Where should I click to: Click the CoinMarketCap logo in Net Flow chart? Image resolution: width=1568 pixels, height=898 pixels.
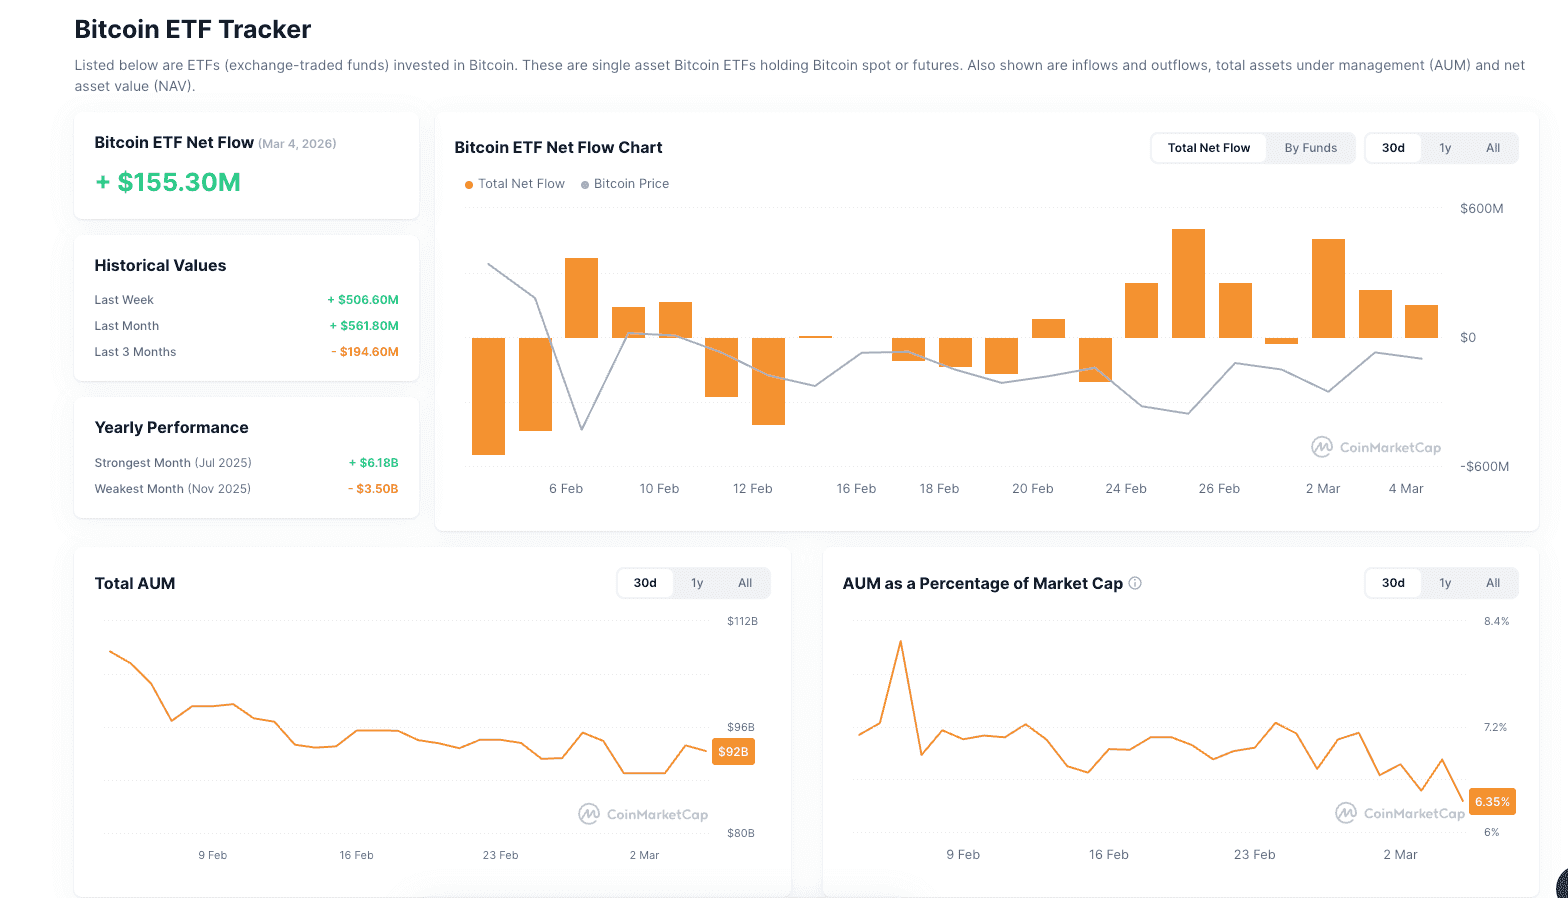1322,447
